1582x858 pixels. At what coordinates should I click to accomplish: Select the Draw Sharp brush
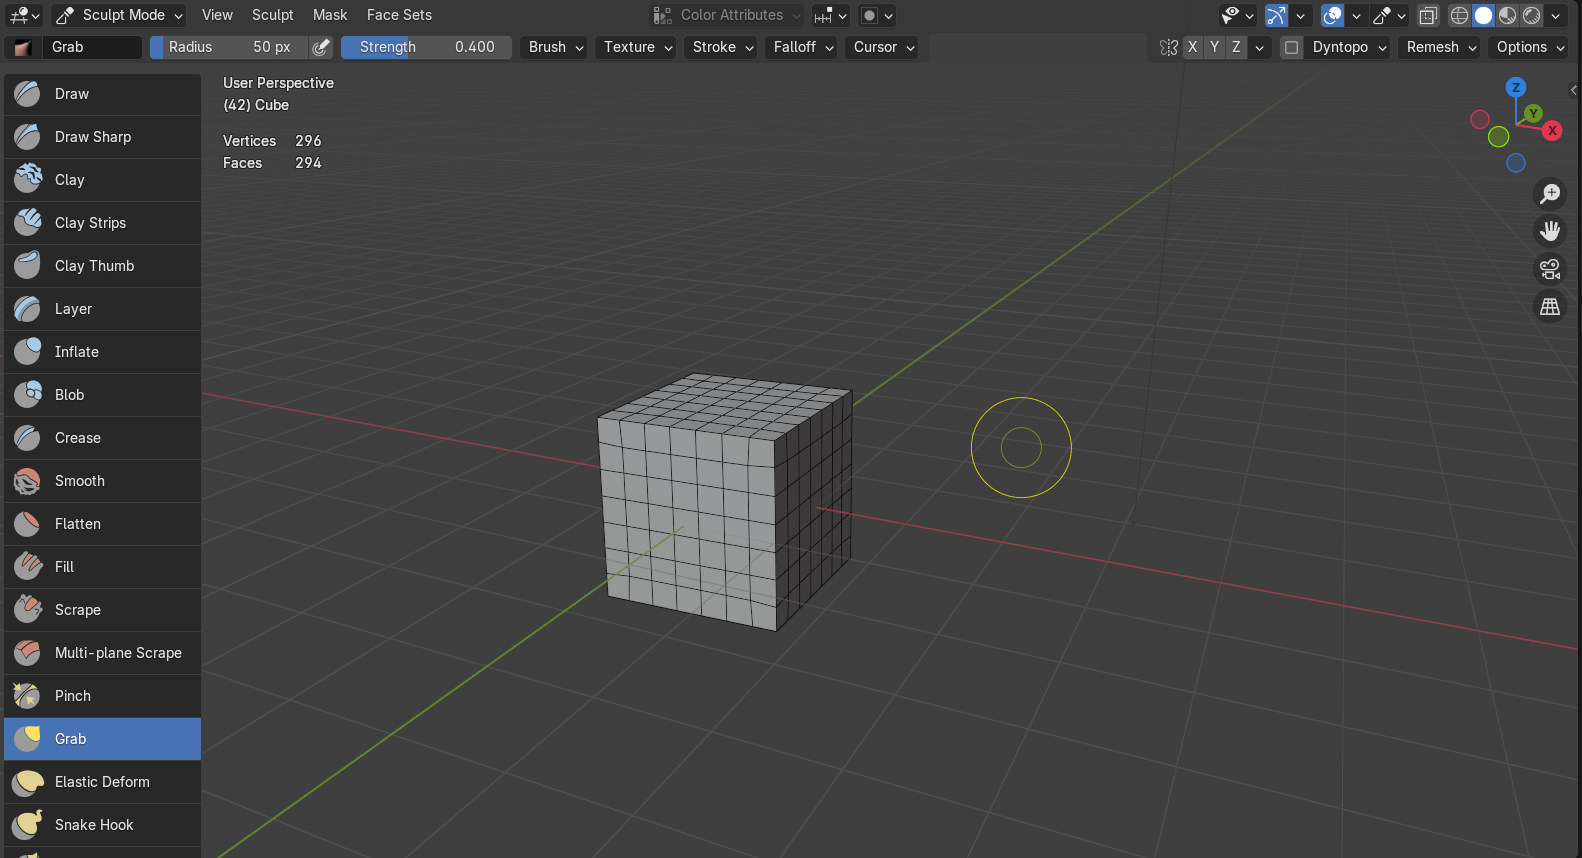(x=102, y=137)
